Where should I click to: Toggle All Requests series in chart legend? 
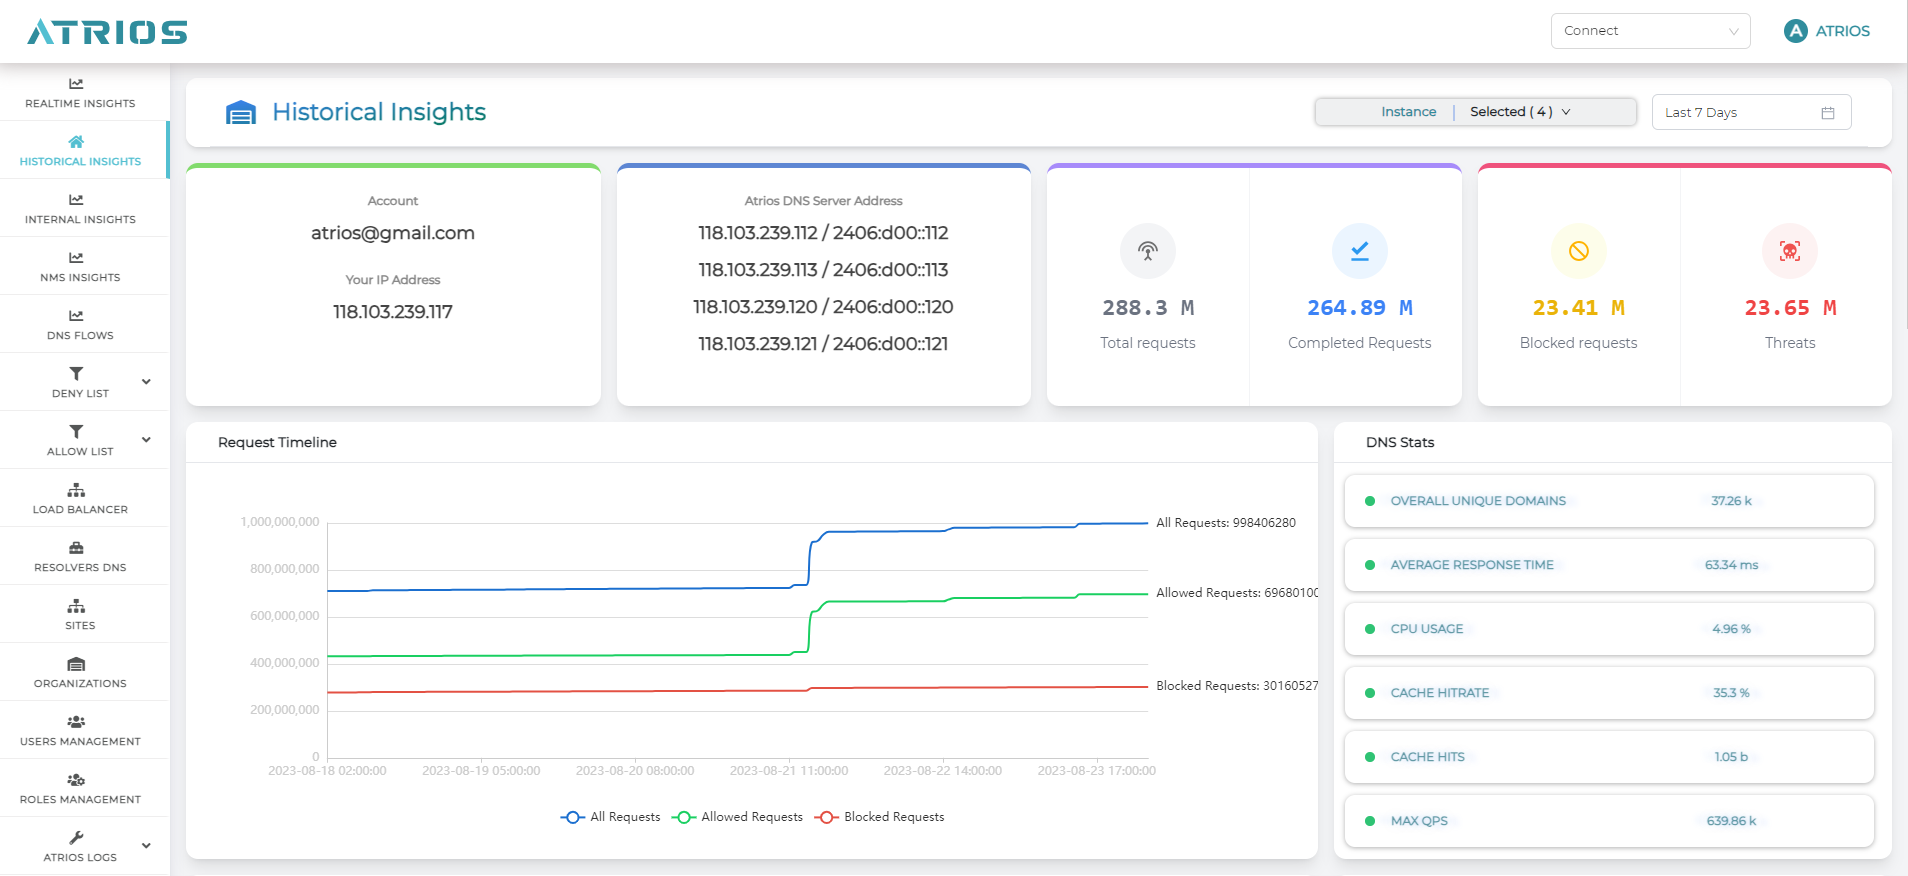pos(611,817)
